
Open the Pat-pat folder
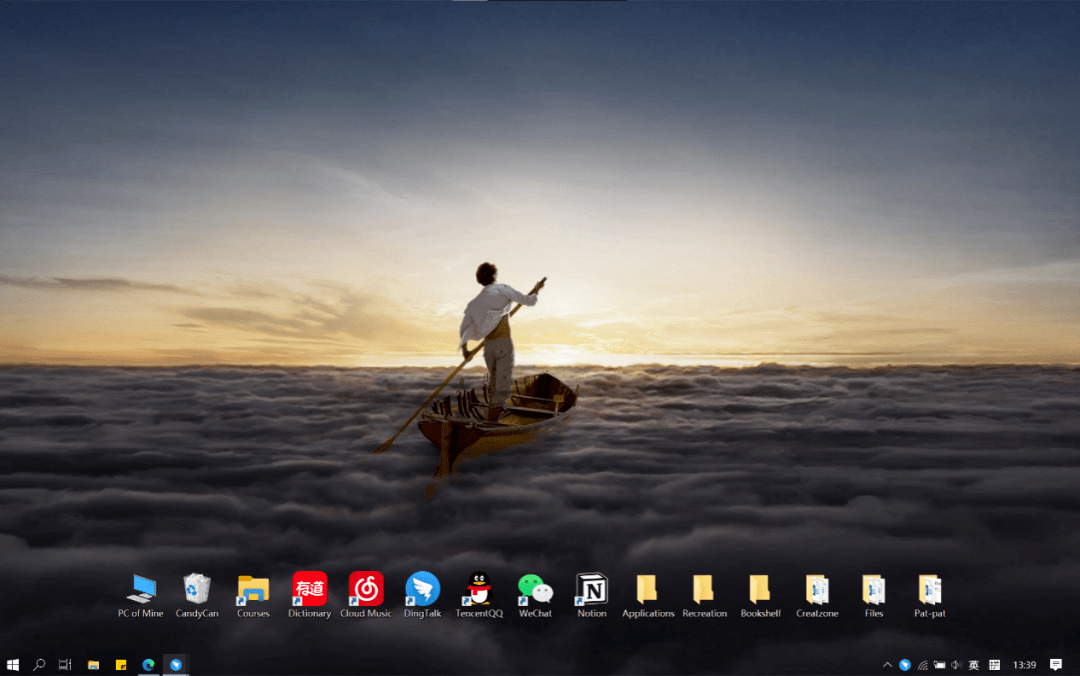click(930, 589)
